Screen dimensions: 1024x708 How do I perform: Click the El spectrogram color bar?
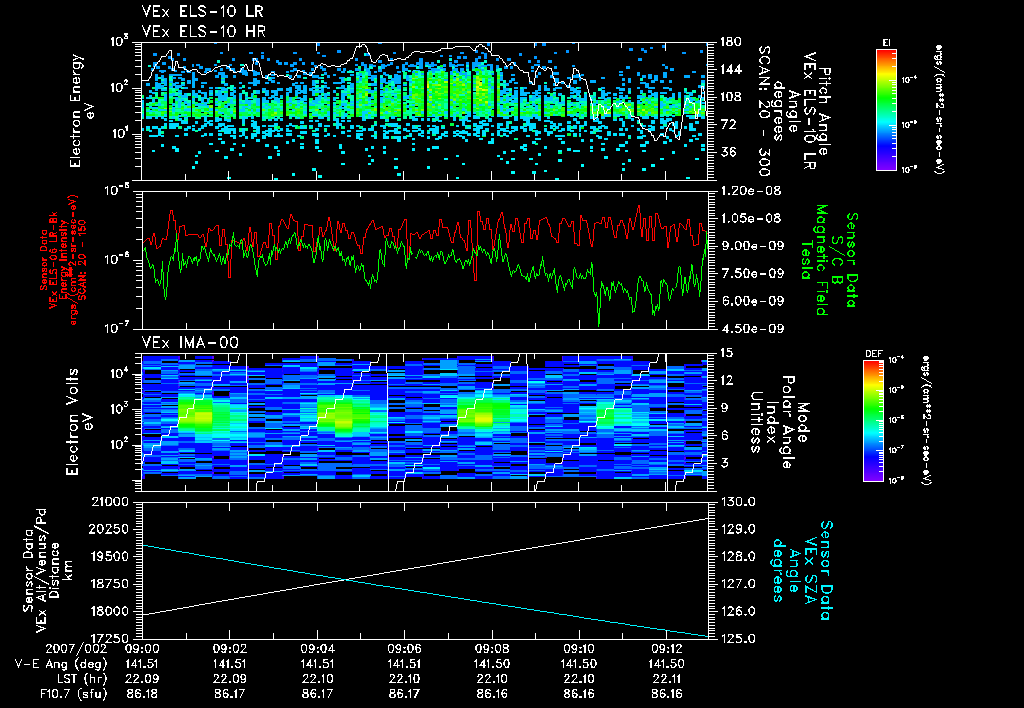(x=886, y=109)
